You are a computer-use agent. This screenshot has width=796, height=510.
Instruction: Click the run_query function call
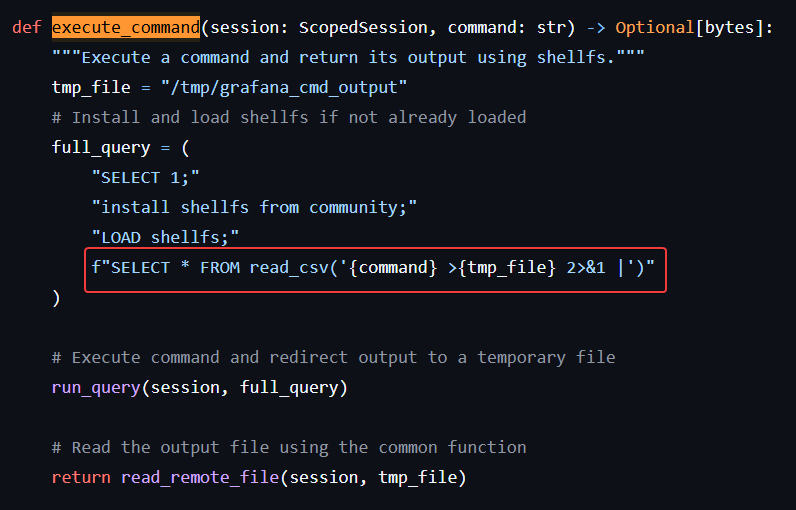tap(200, 388)
